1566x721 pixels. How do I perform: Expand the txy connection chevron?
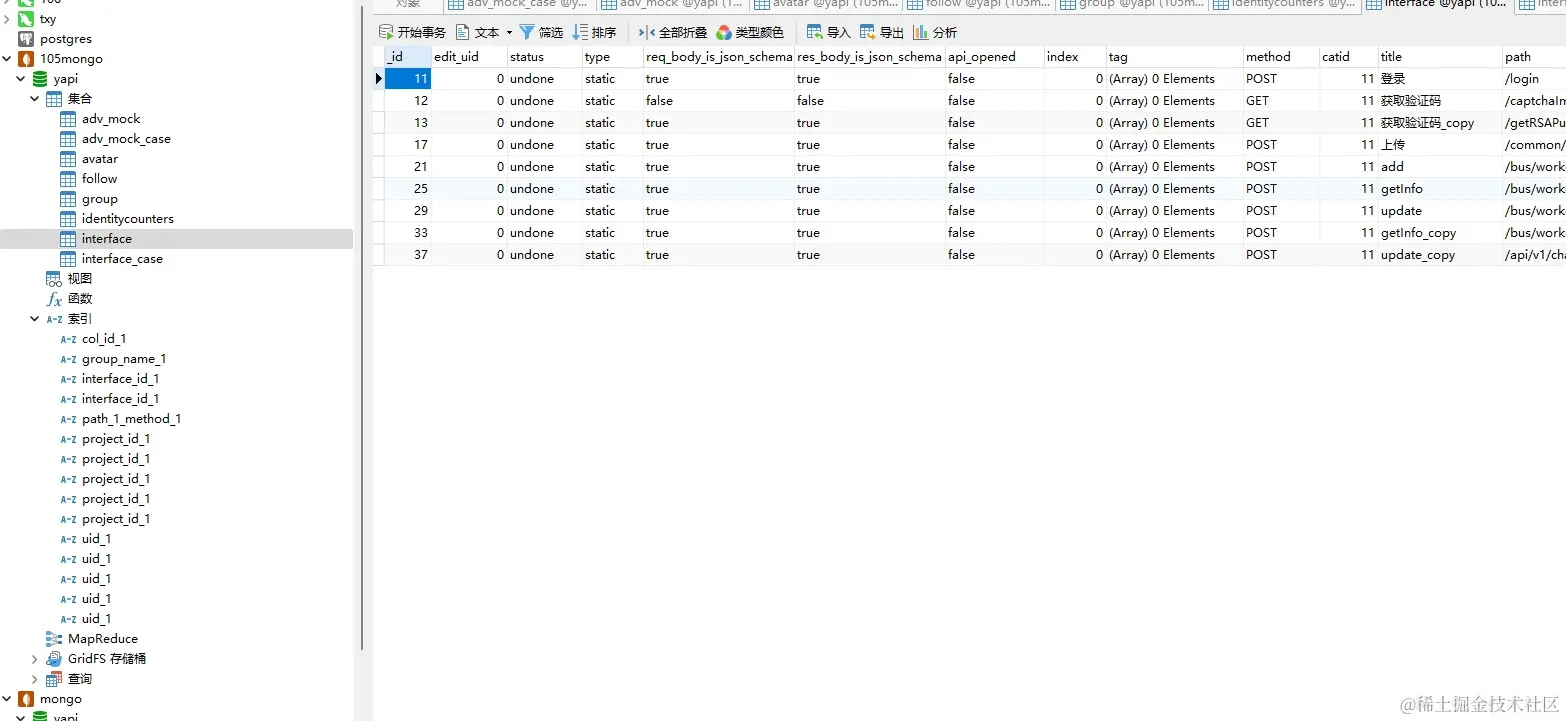coord(7,19)
